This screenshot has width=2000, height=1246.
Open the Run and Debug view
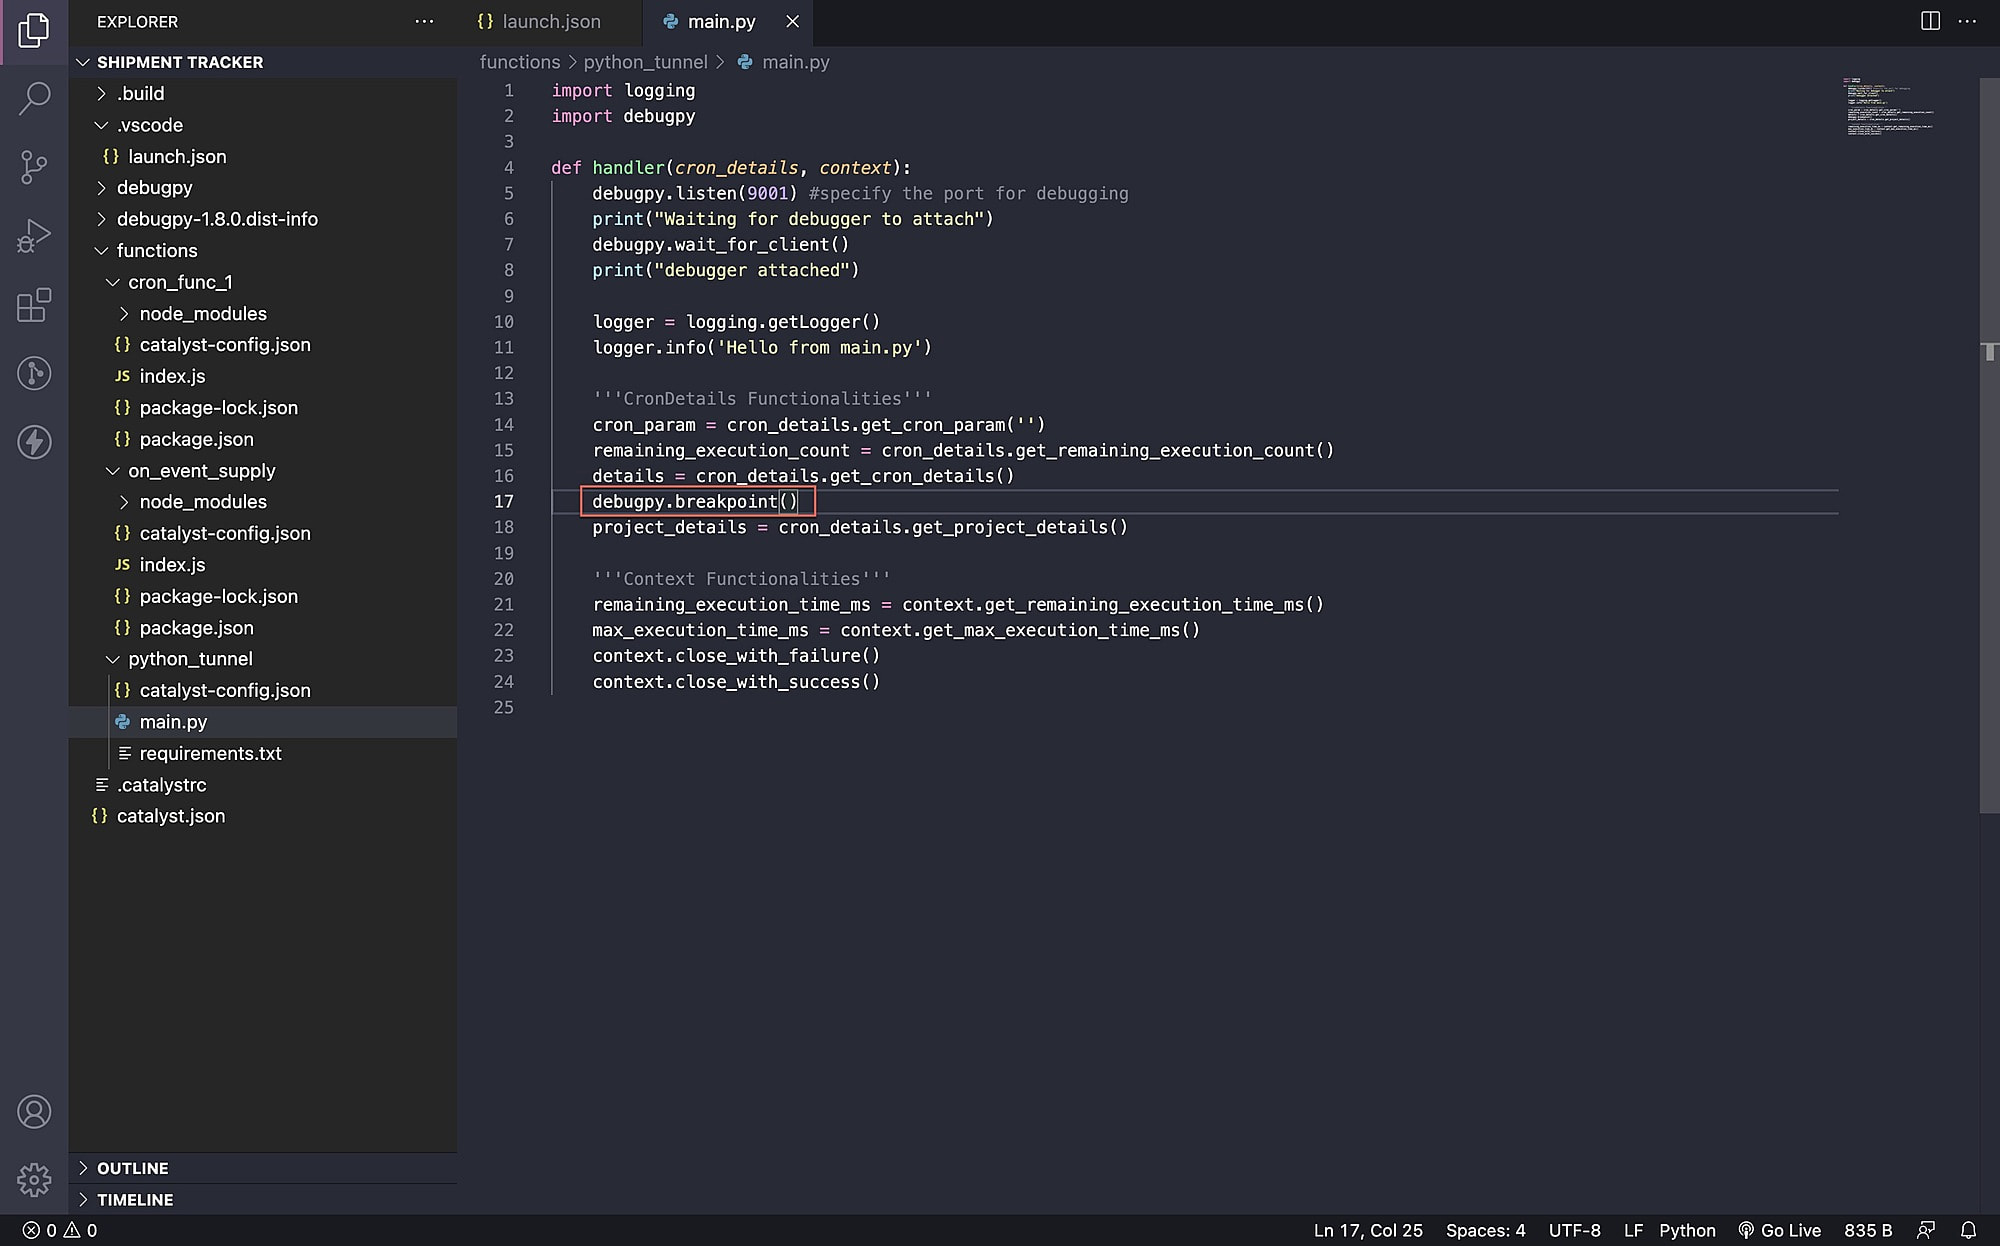(34, 236)
